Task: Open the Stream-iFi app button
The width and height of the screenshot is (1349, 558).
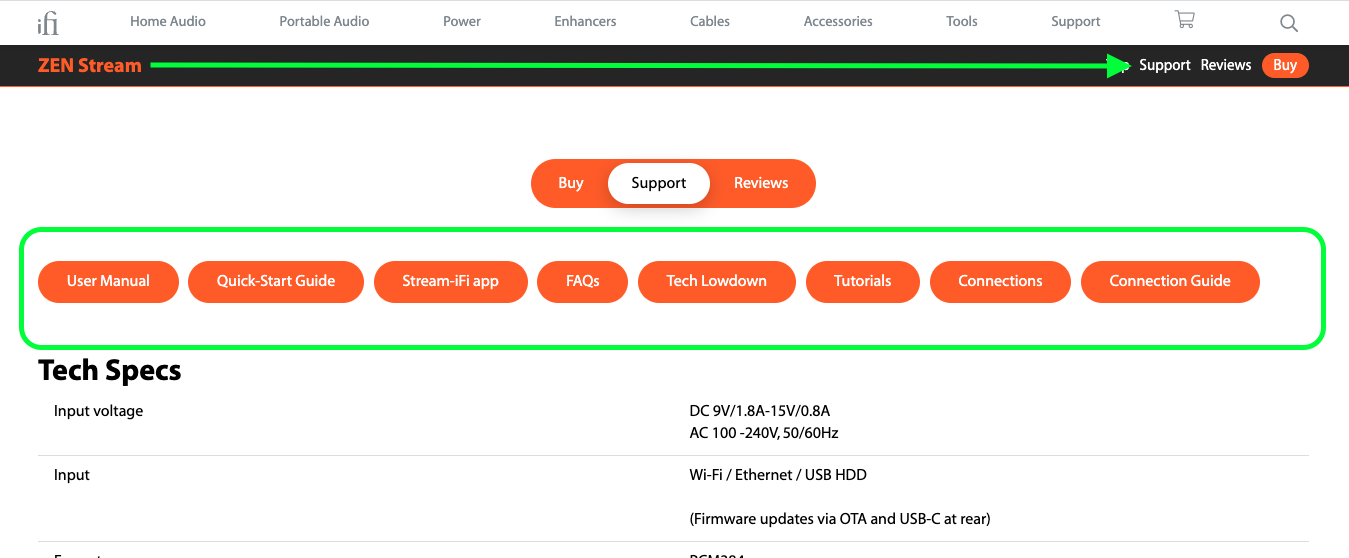Action: [x=450, y=281]
